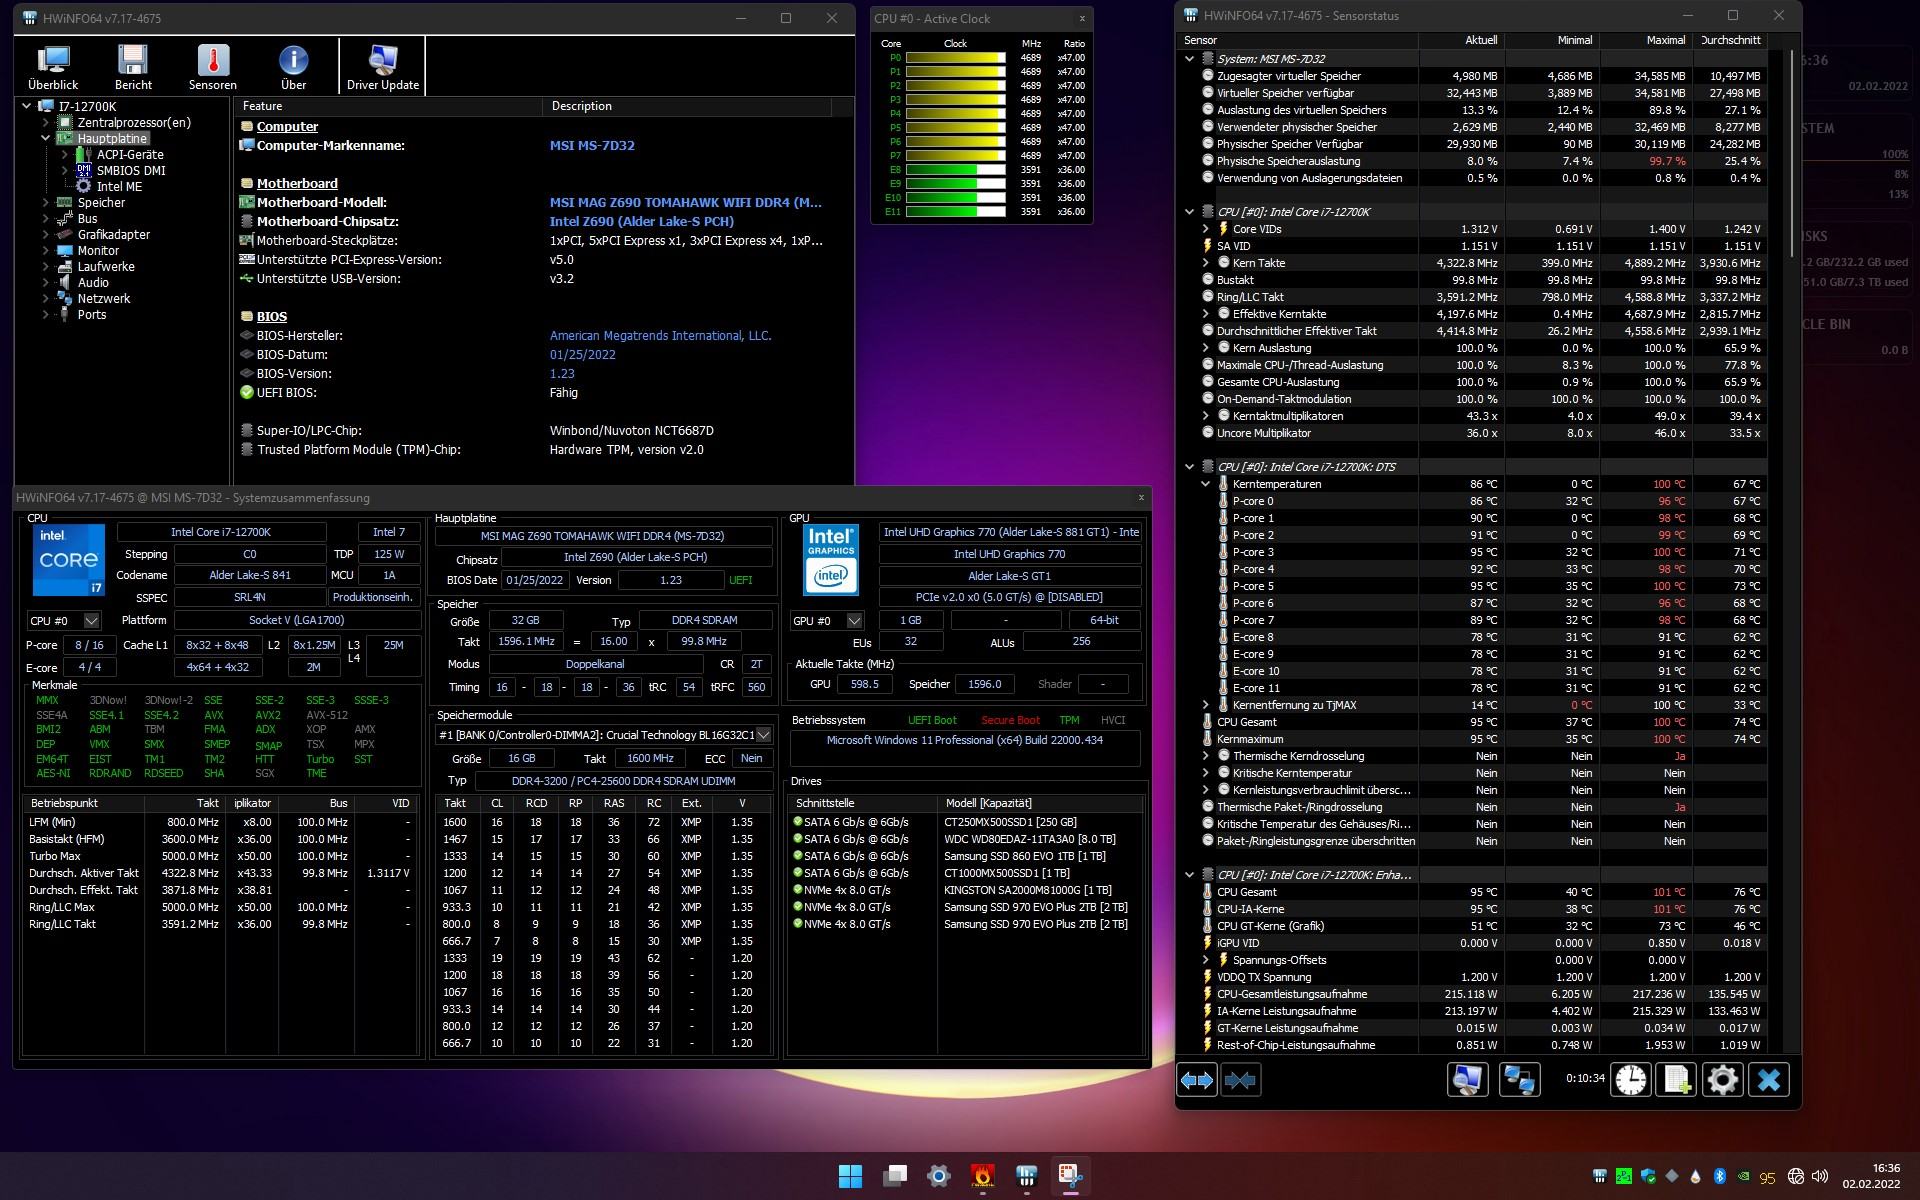1920x1200 pixels.
Task: Open remote network computers icon in Sensorstatus
Action: point(1519,1080)
